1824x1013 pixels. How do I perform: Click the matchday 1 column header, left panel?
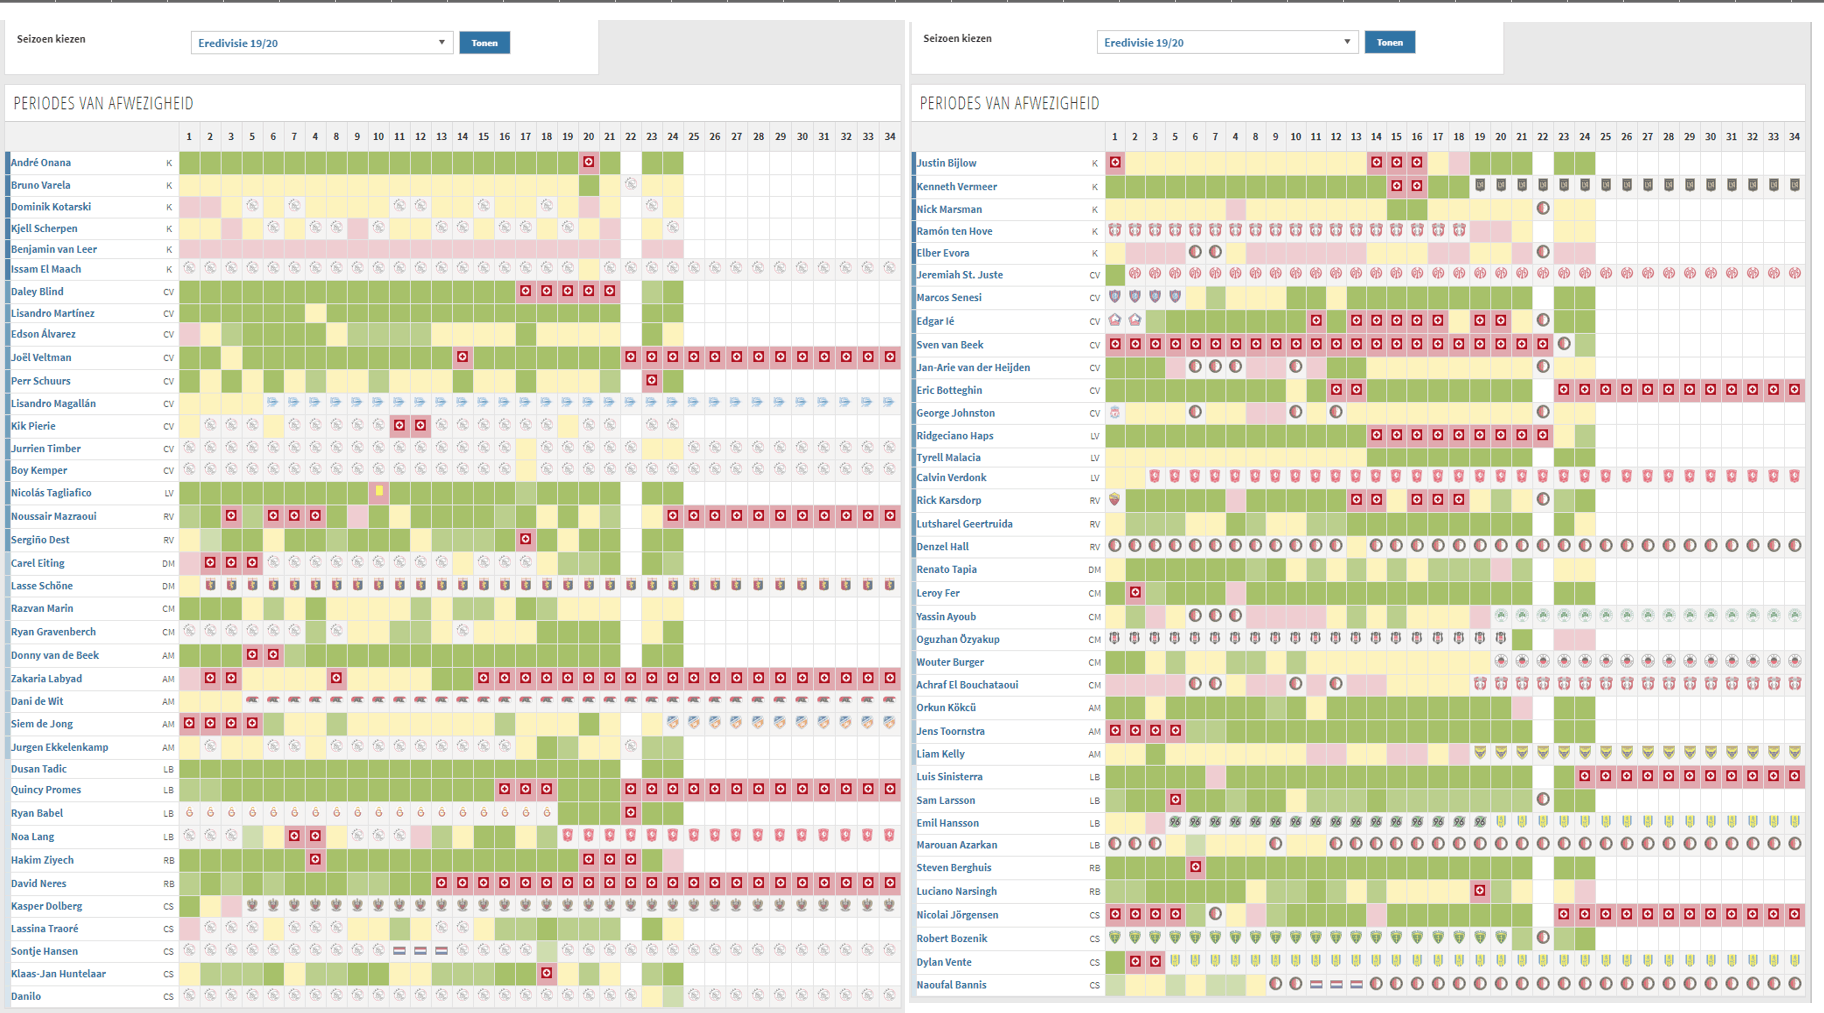coord(189,136)
